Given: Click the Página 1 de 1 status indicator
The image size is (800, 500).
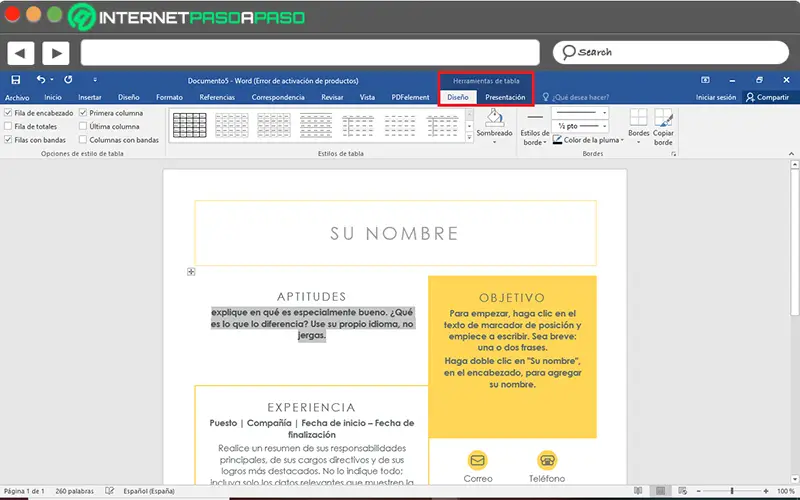Looking at the screenshot, I should (x=24, y=491).
